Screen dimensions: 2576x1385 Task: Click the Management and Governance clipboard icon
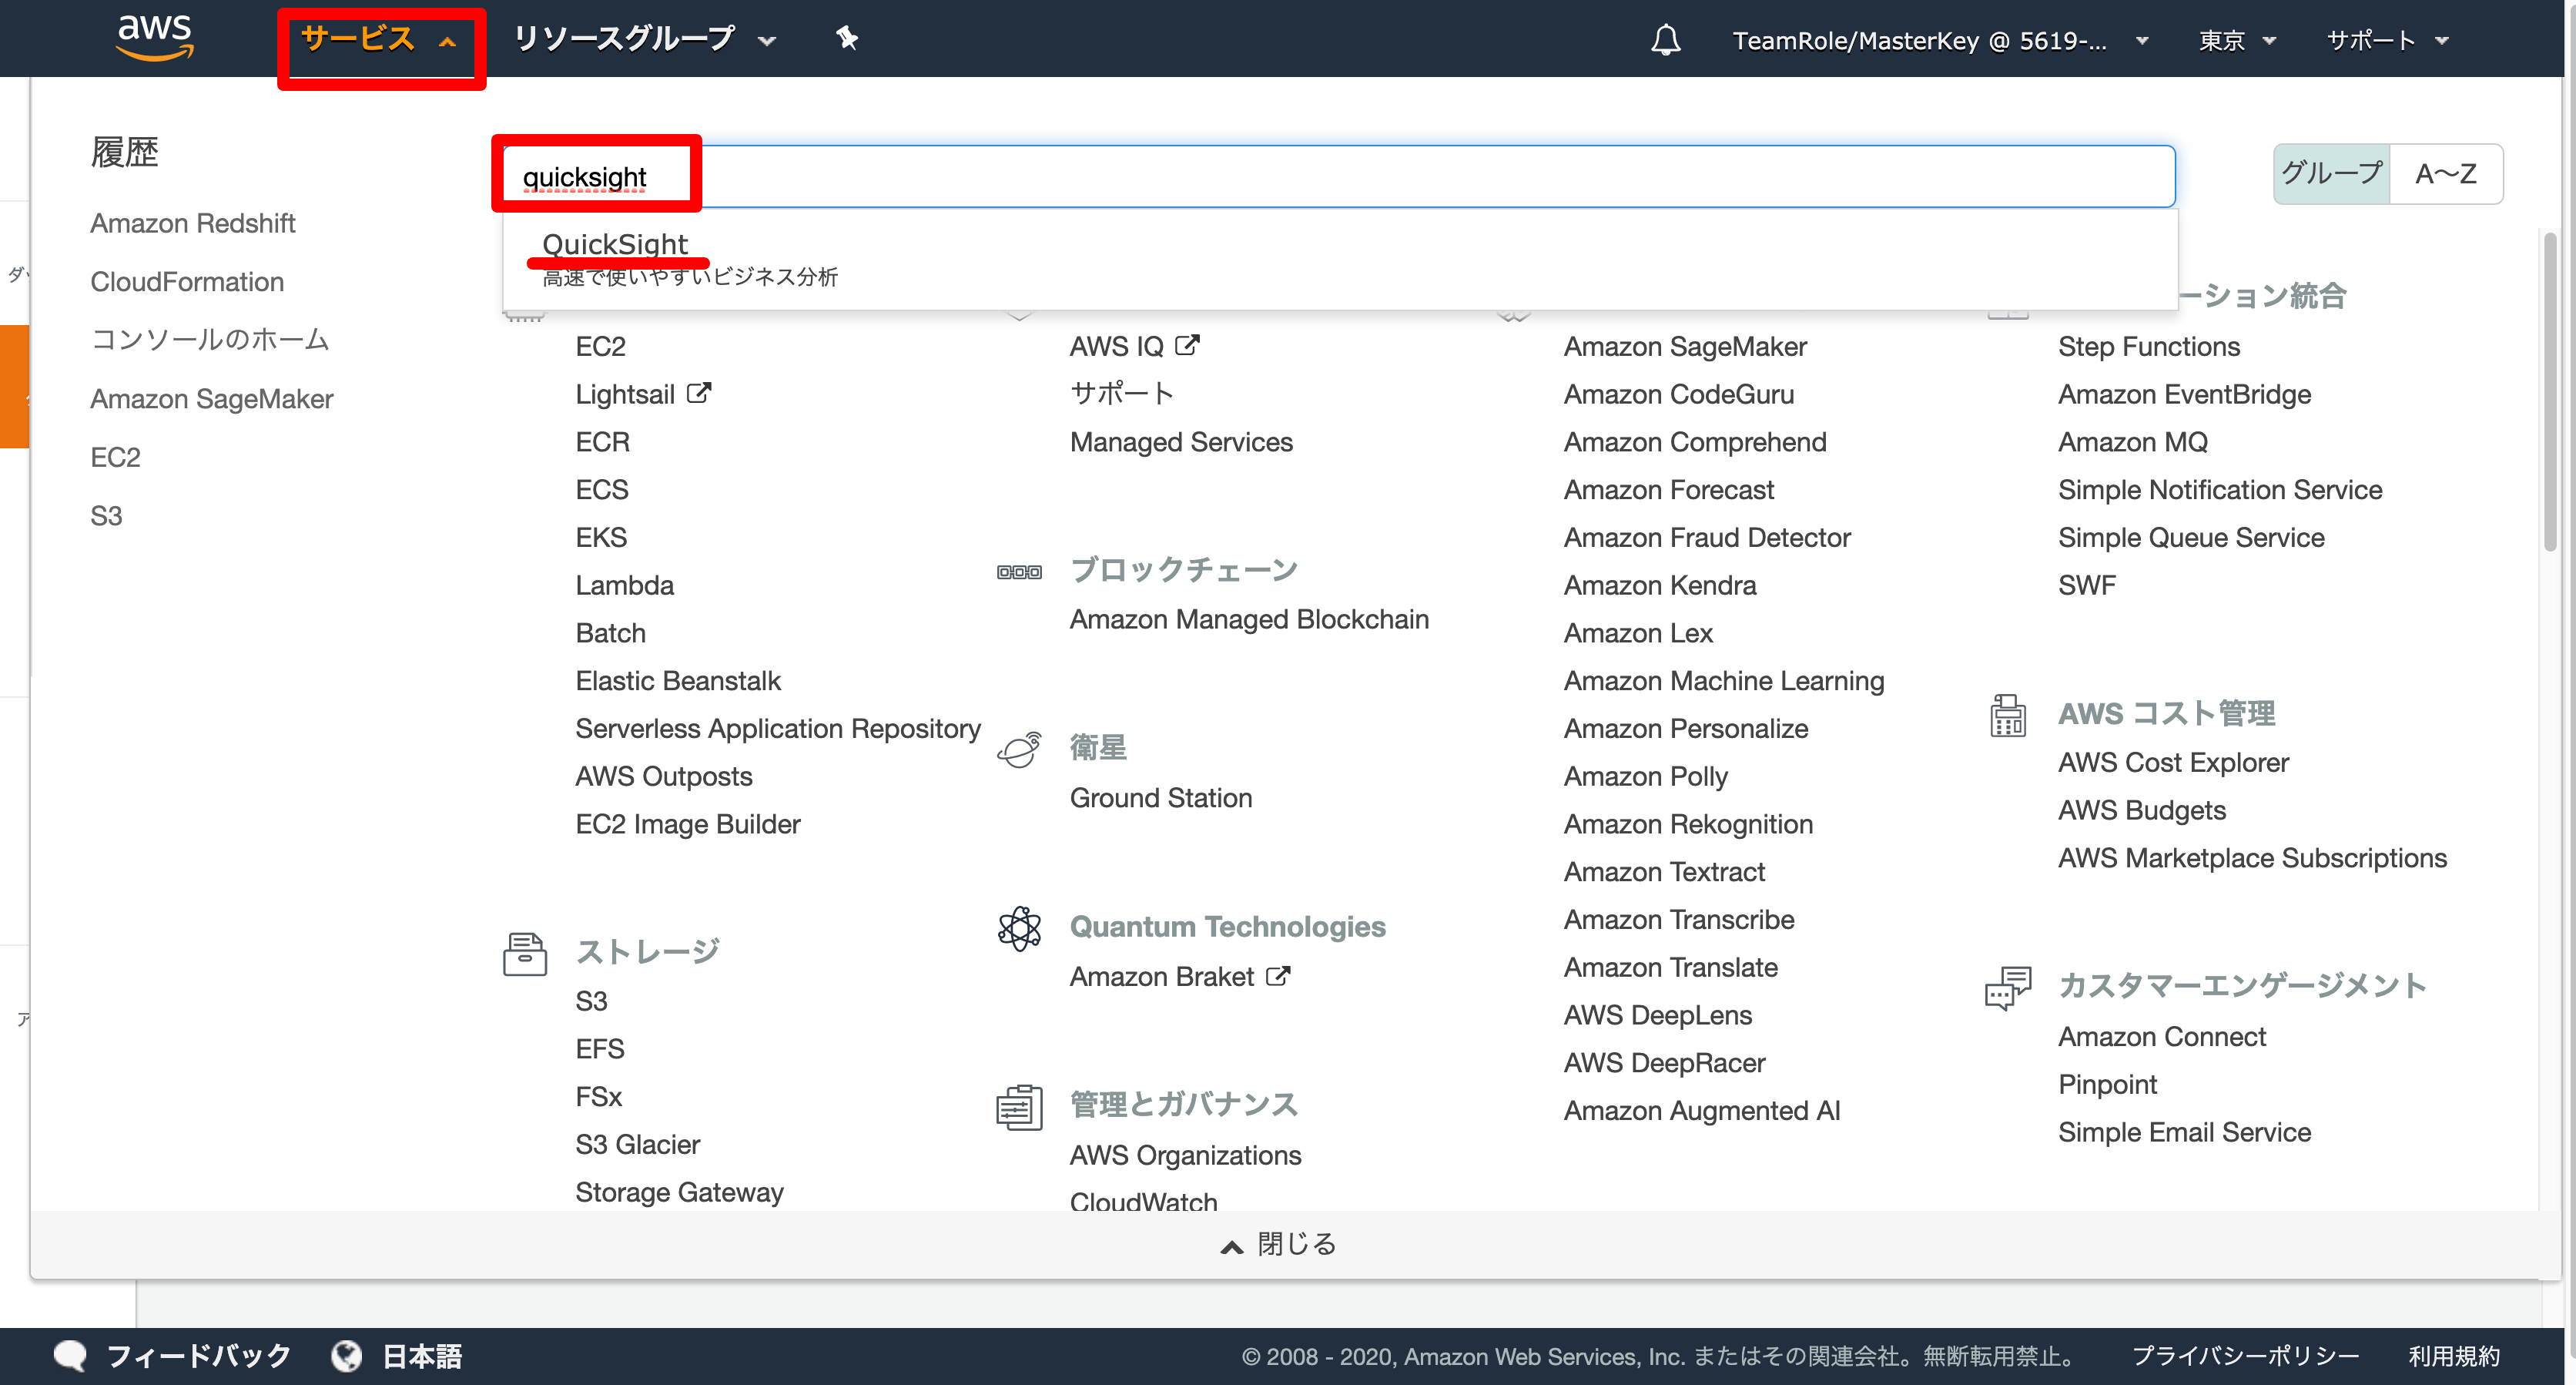(1019, 1107)
